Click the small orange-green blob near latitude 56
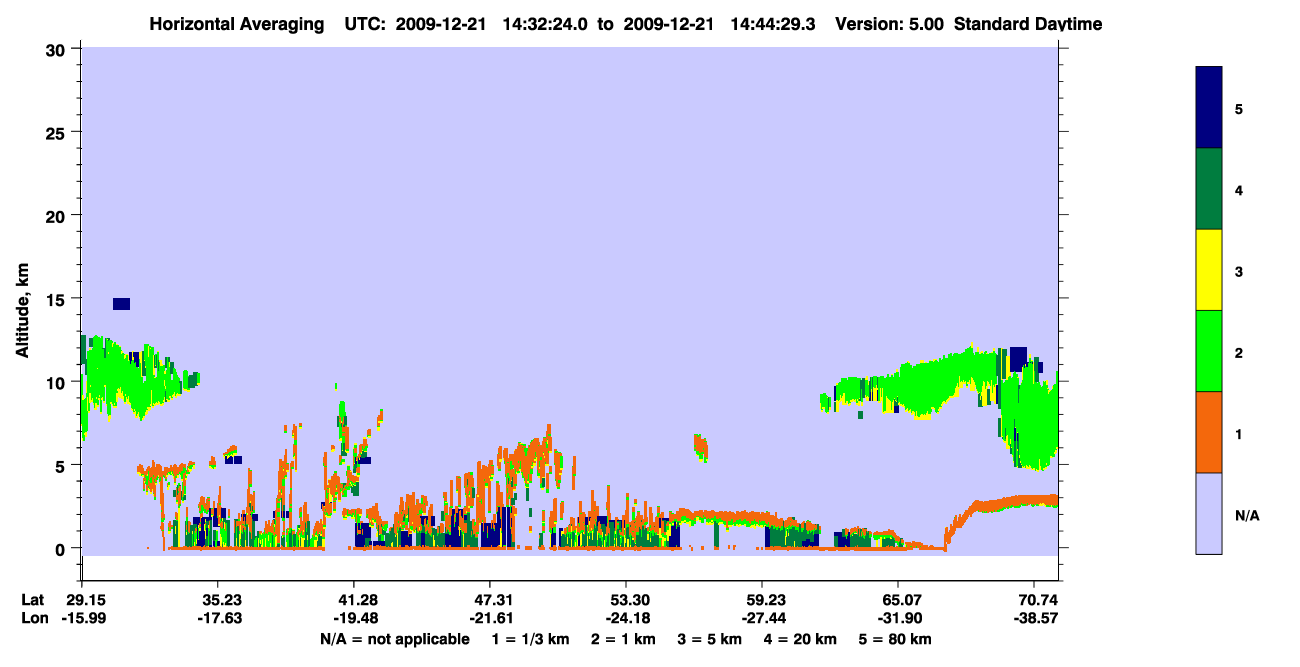The height and width of the screenshot is (667, 1300). (x=701, y=447)
